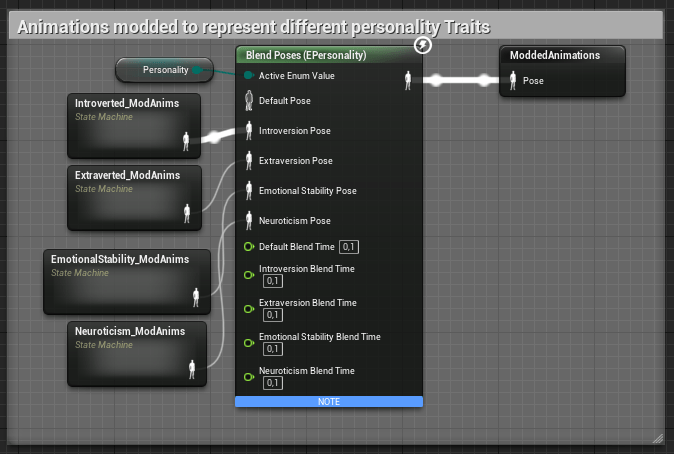The height and width of the screenshot is (454, 674).
Task: Click the Emotional Stability Pose pin icon
Action: pyautogui.click(x=249, y=191)
